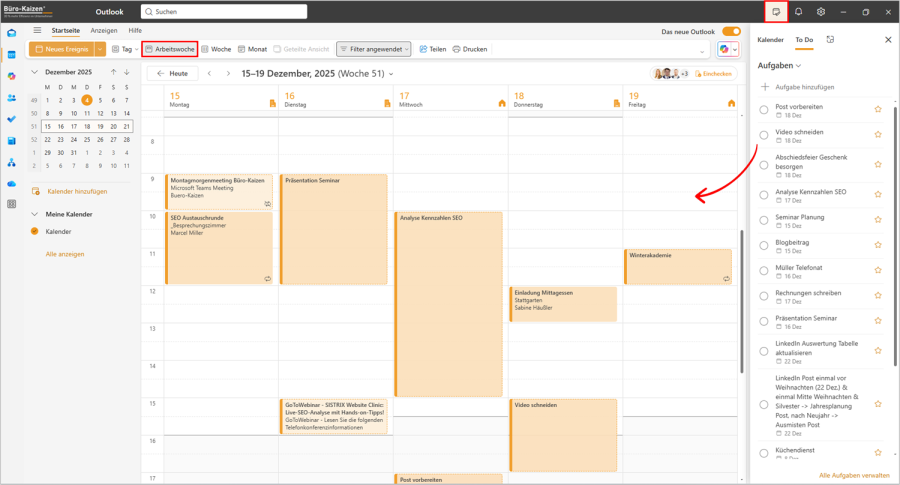Complete the Post vorbereiten task circle
Viewport: 900px width, 485px height.
[x=763, y=110]
